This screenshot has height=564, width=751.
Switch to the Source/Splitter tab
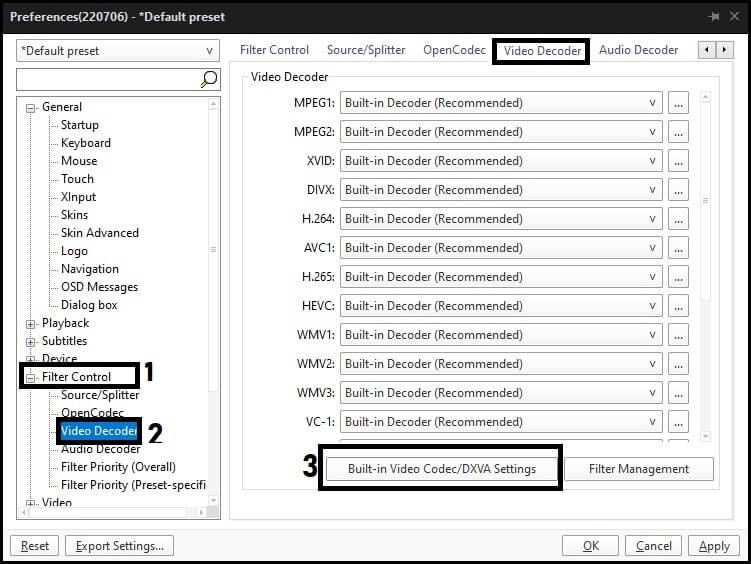(366, 50)
